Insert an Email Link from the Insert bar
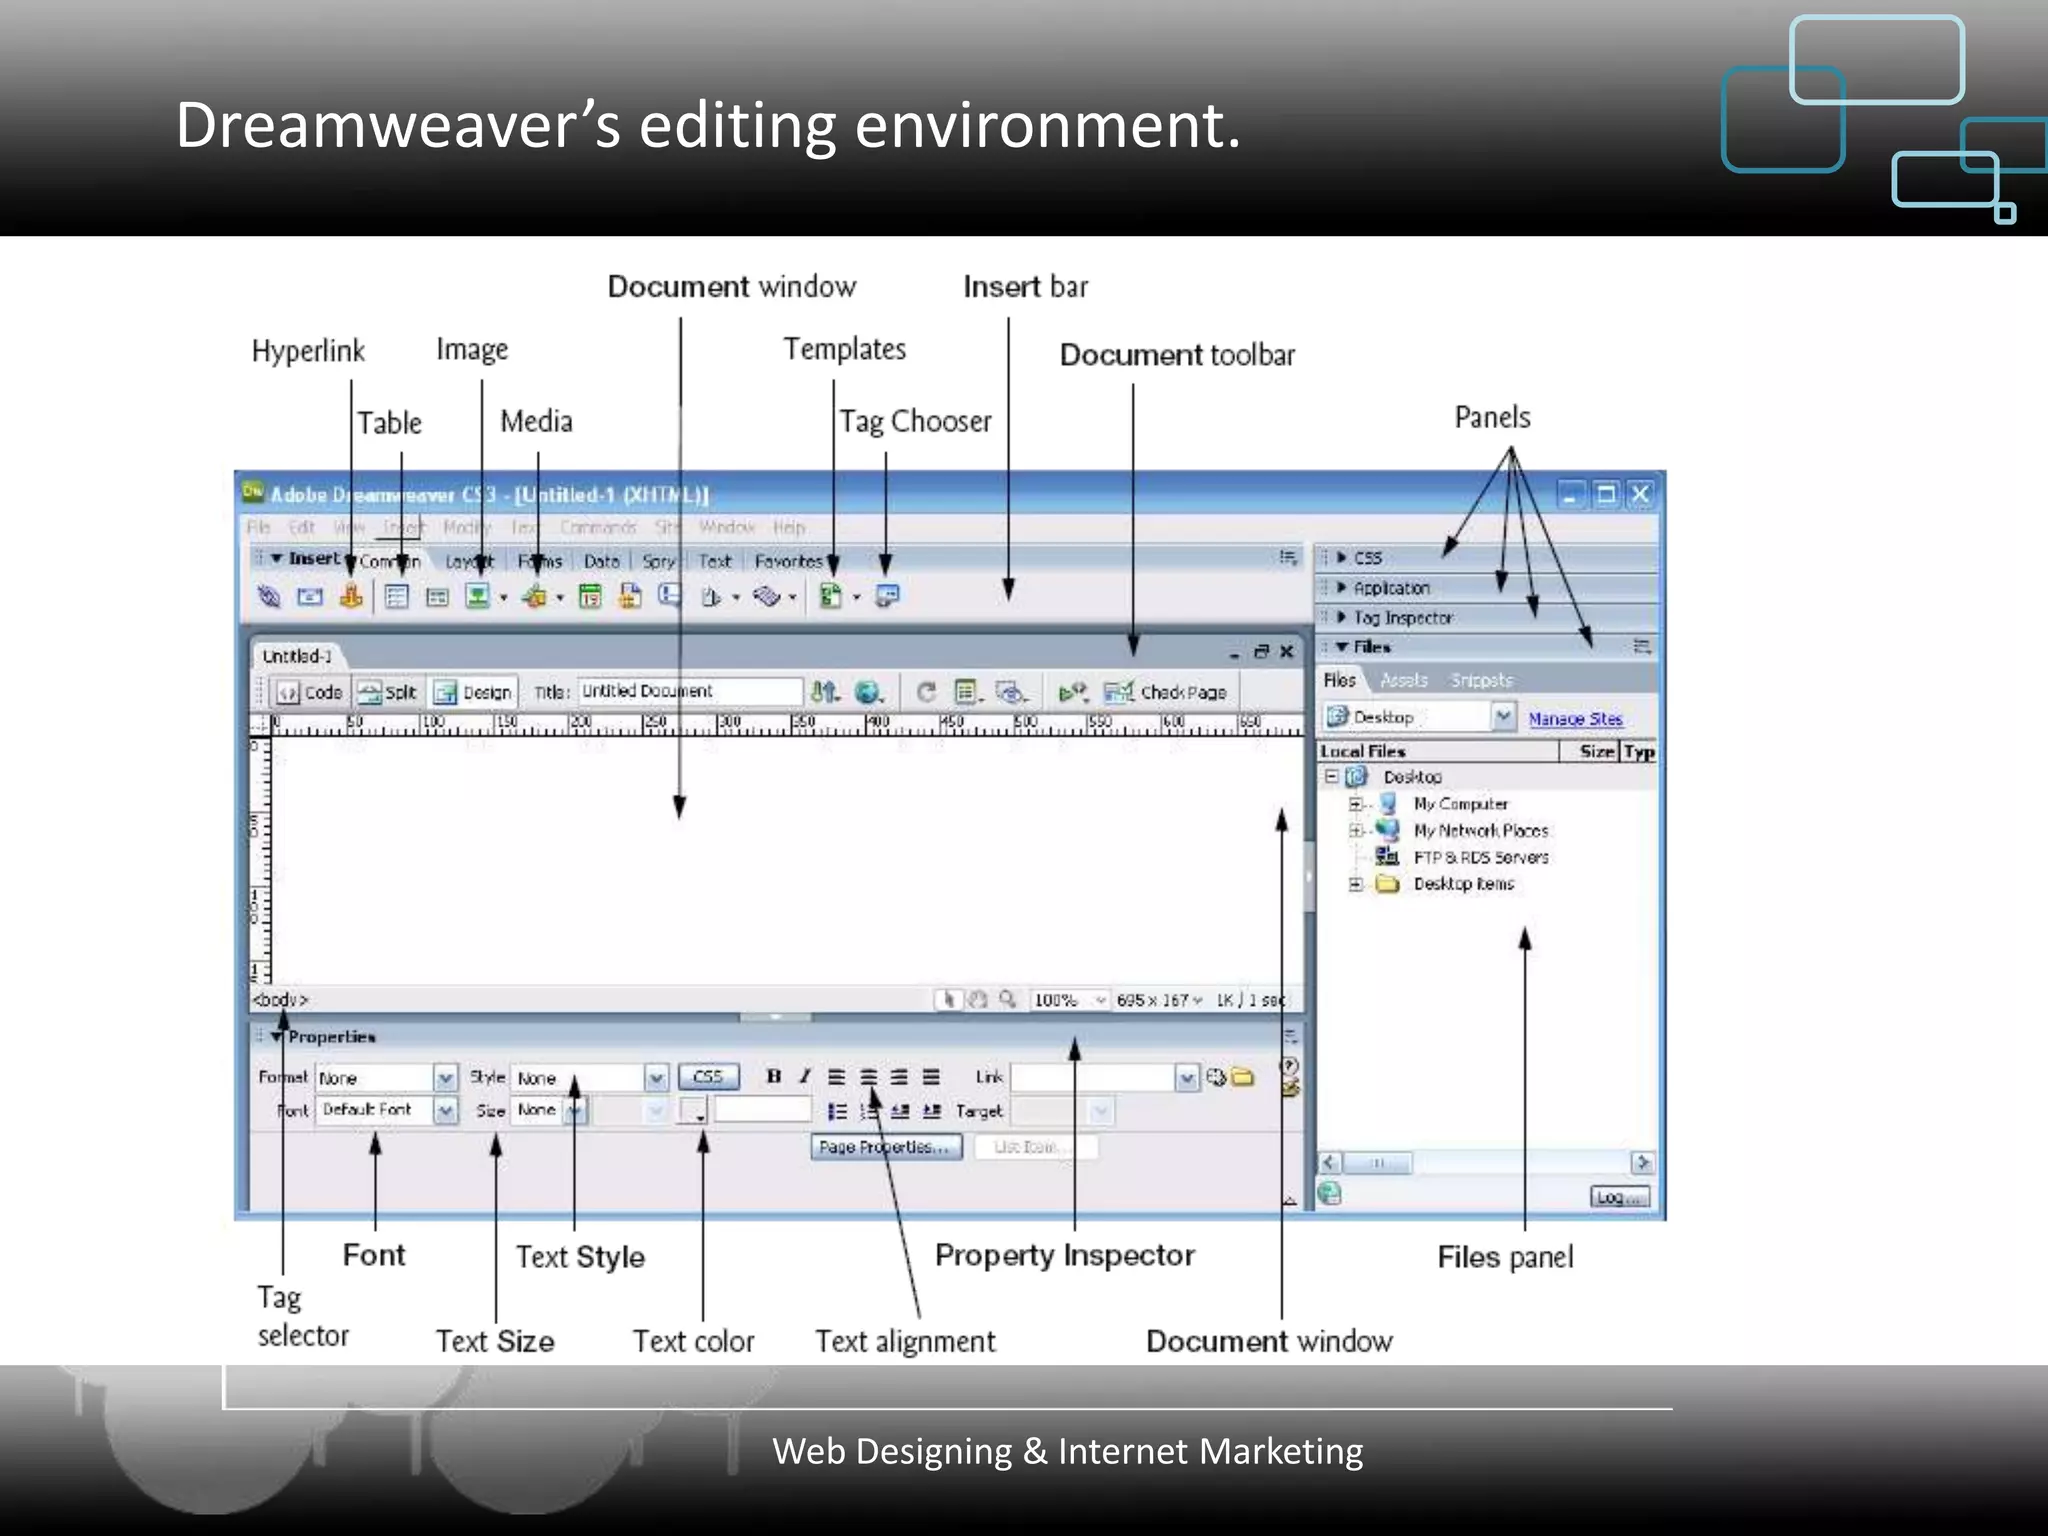This screenshot has height=1536, width=2048. point(310,597)
